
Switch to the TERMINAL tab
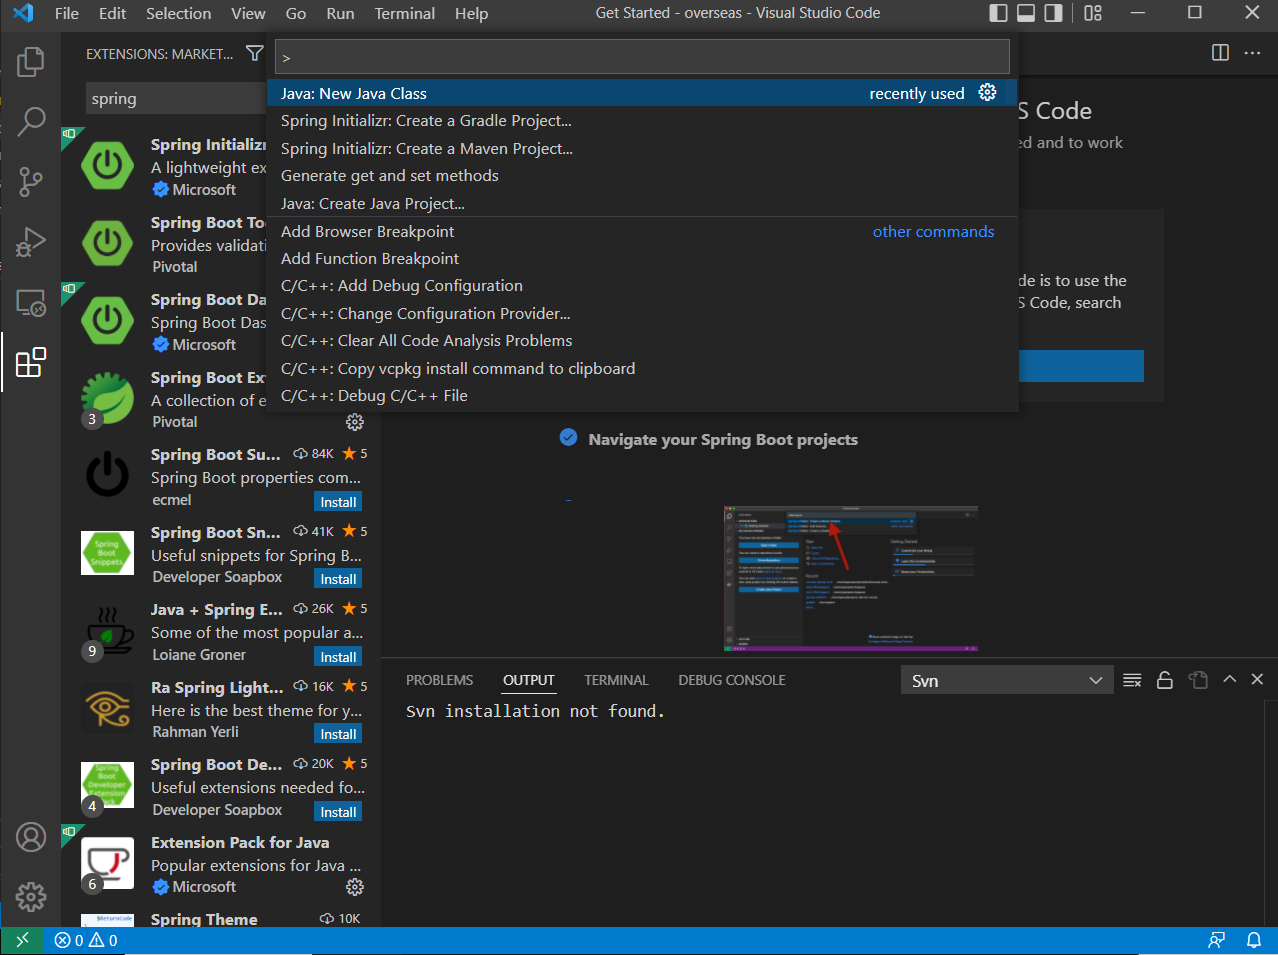point(616,680)
